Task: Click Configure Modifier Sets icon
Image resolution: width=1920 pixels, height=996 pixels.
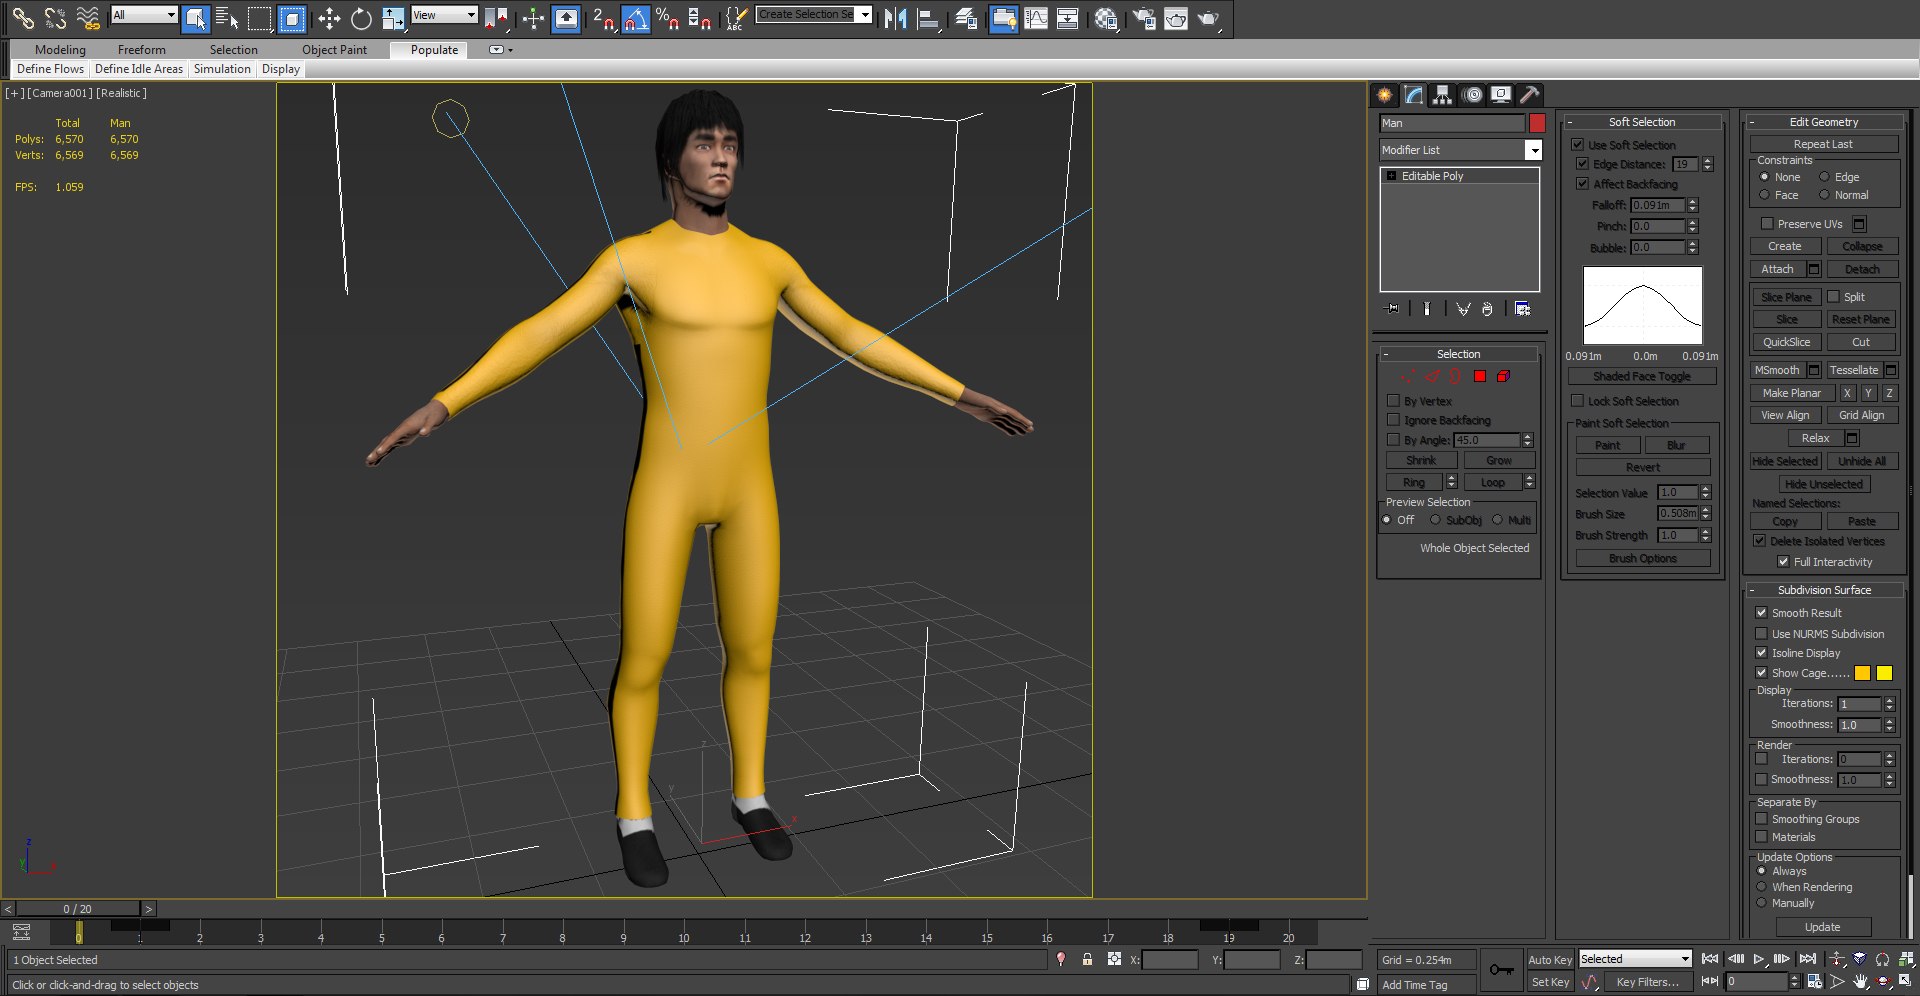Action: tap(1522, 309)
